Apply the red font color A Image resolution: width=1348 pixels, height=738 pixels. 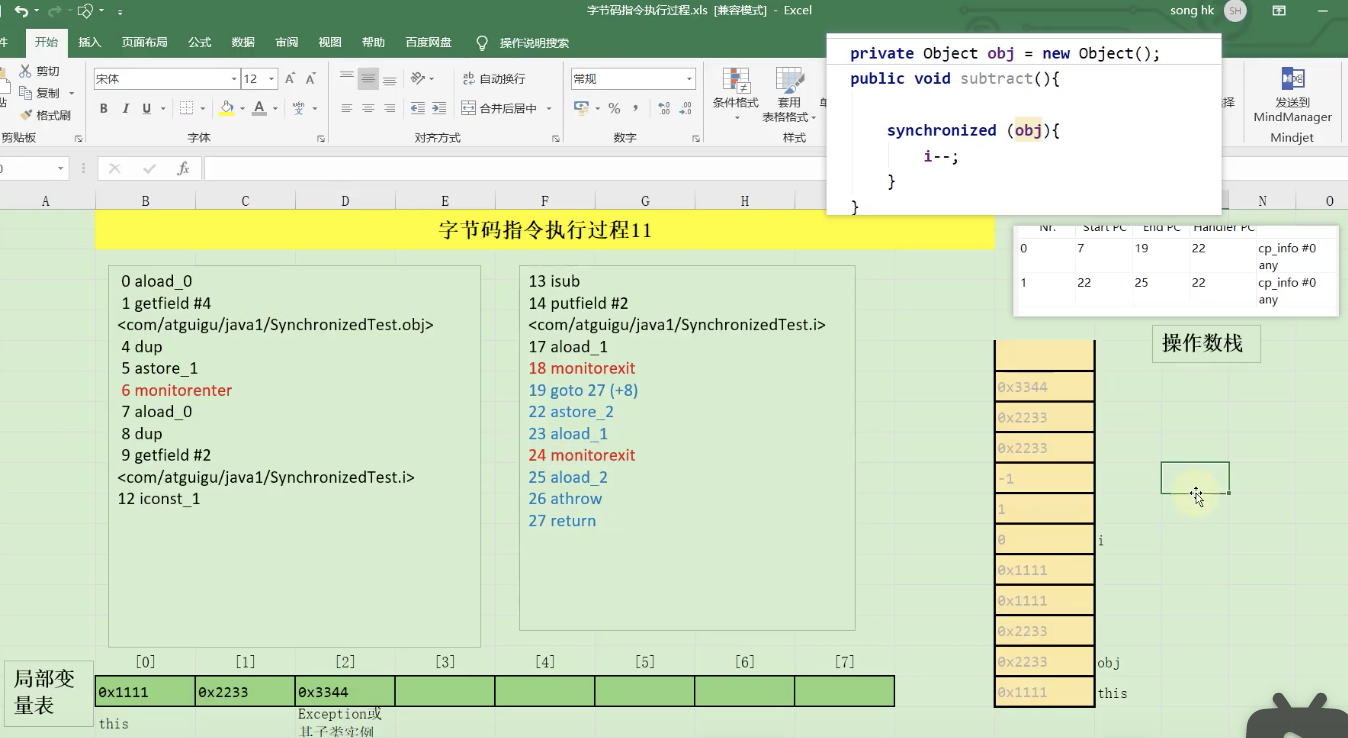click(x=259, y=108)
